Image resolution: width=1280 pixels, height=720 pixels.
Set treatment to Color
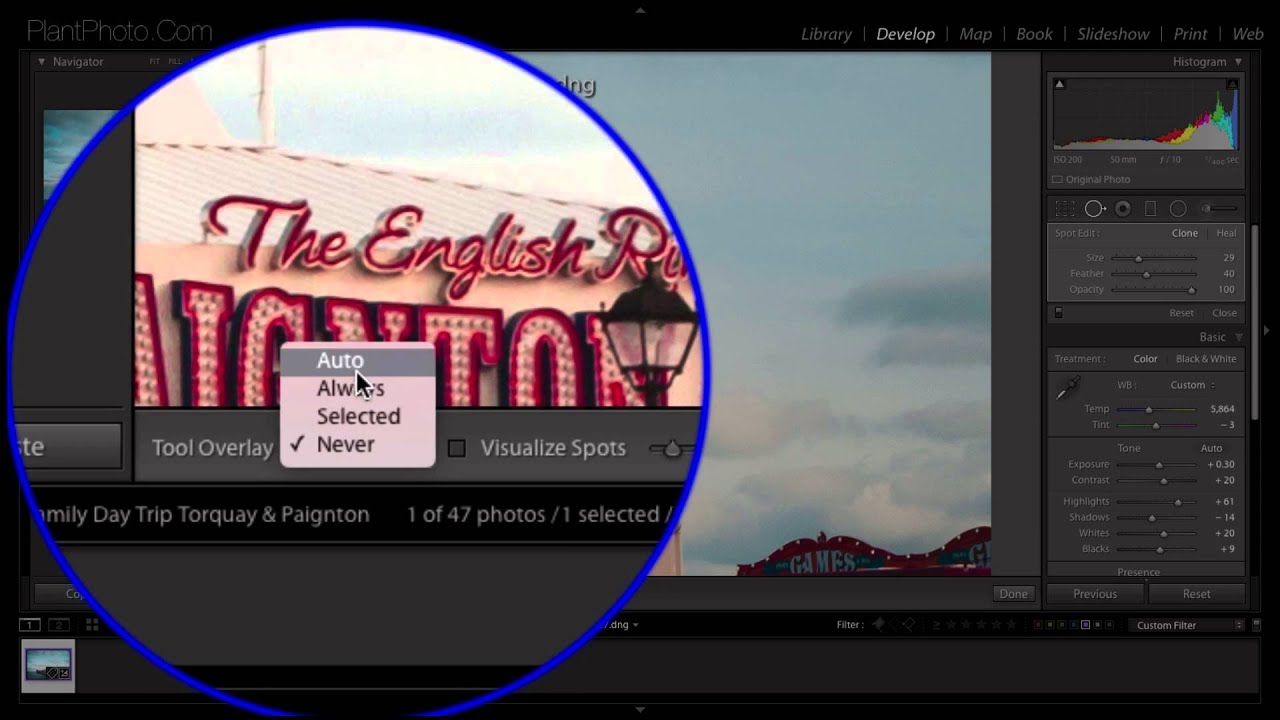tap(1145, 359)
